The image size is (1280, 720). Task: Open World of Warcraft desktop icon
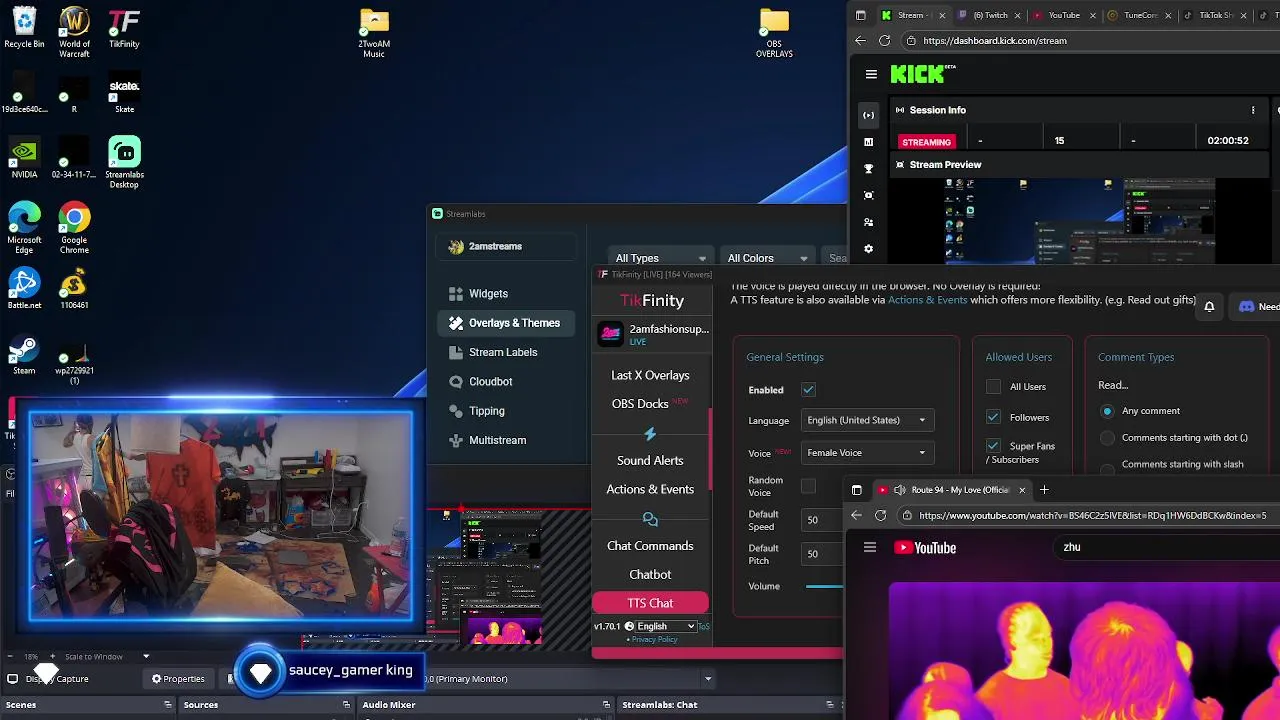point(74,32)
